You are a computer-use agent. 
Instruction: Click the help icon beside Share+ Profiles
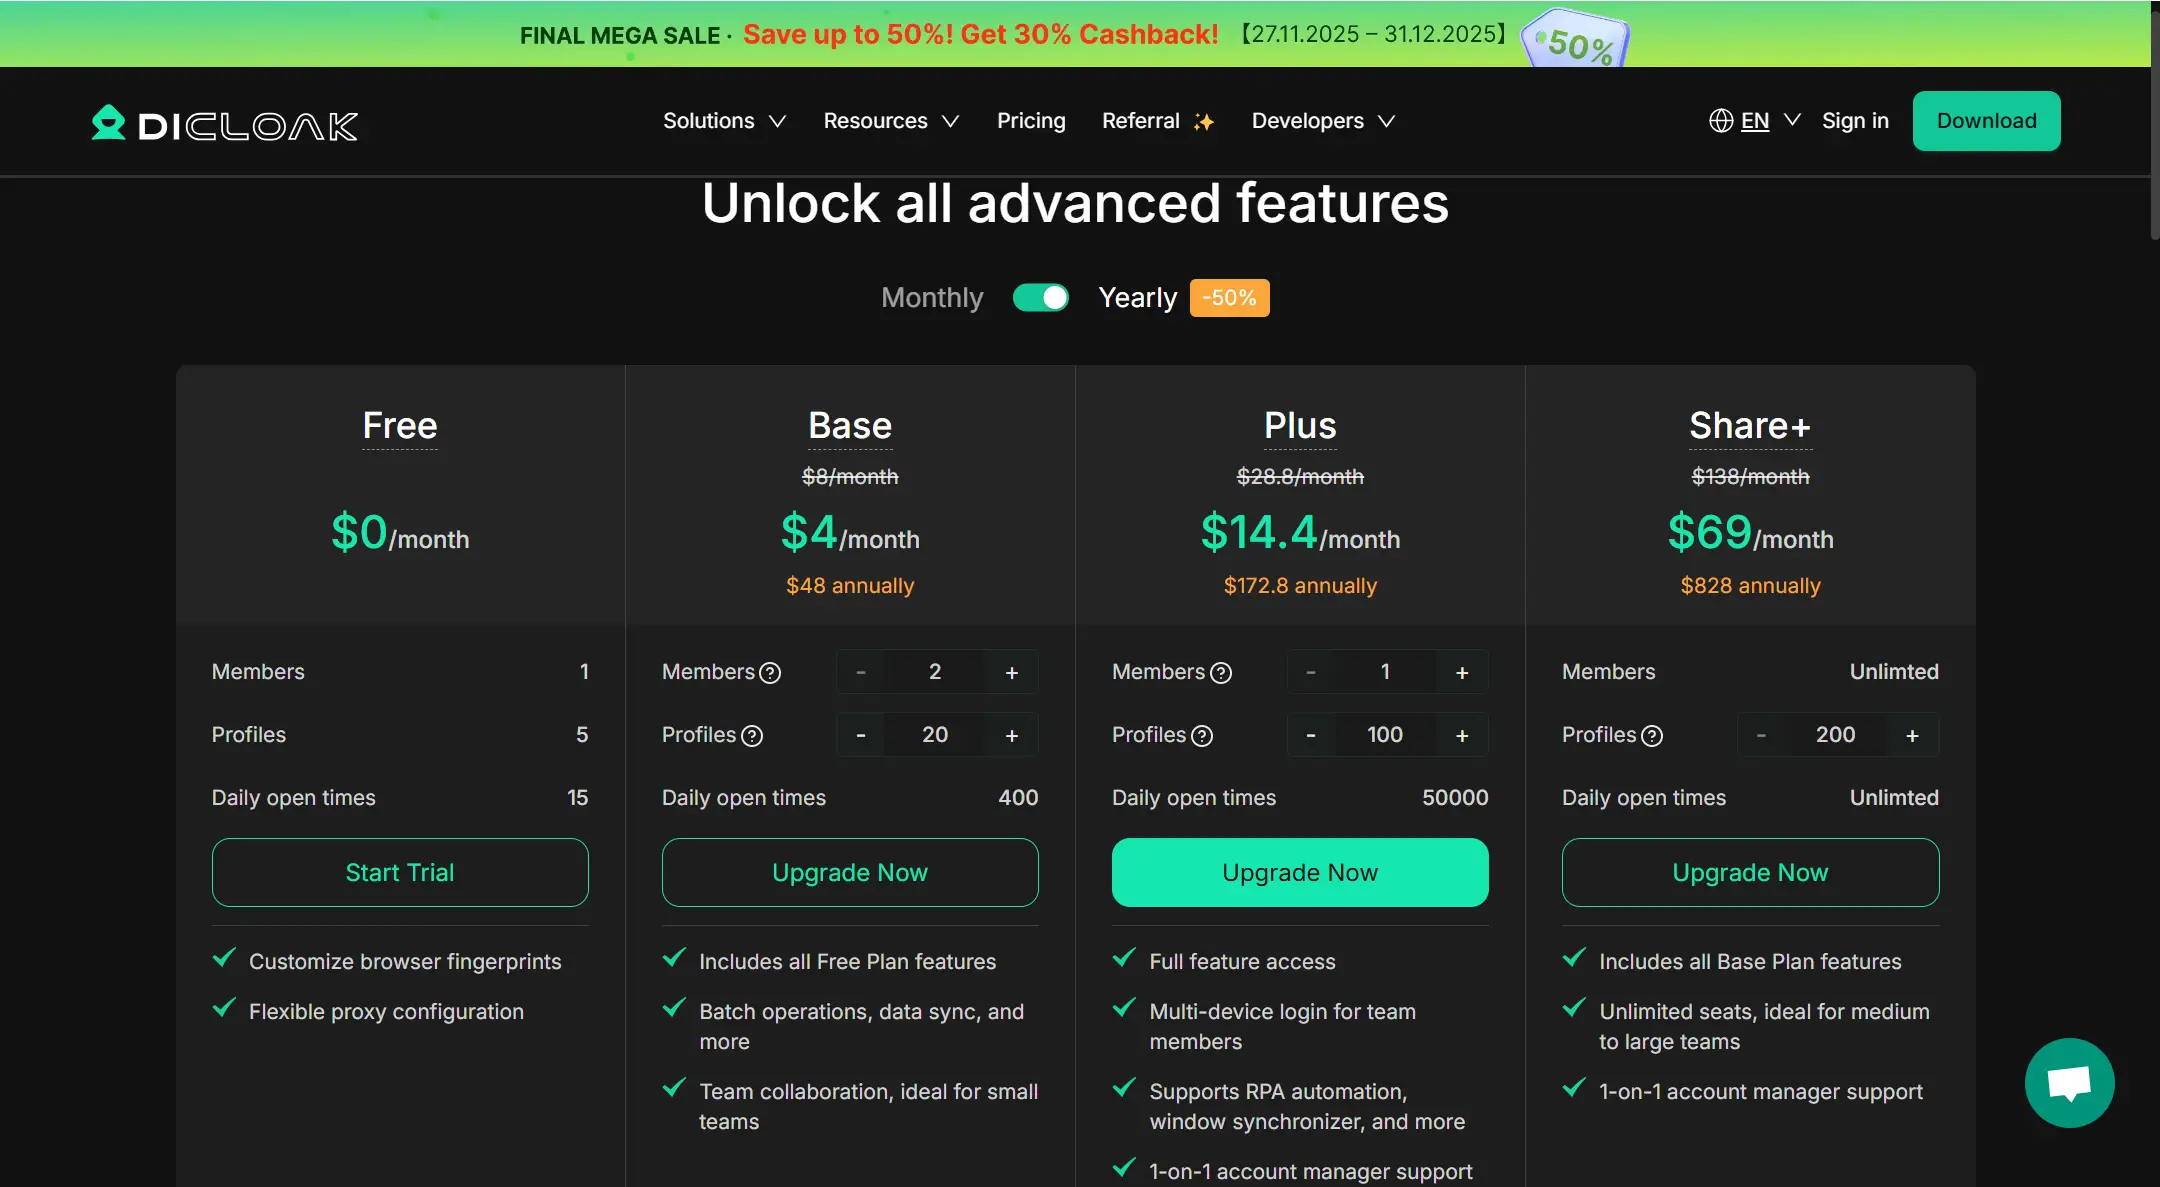pos(1652,736)
